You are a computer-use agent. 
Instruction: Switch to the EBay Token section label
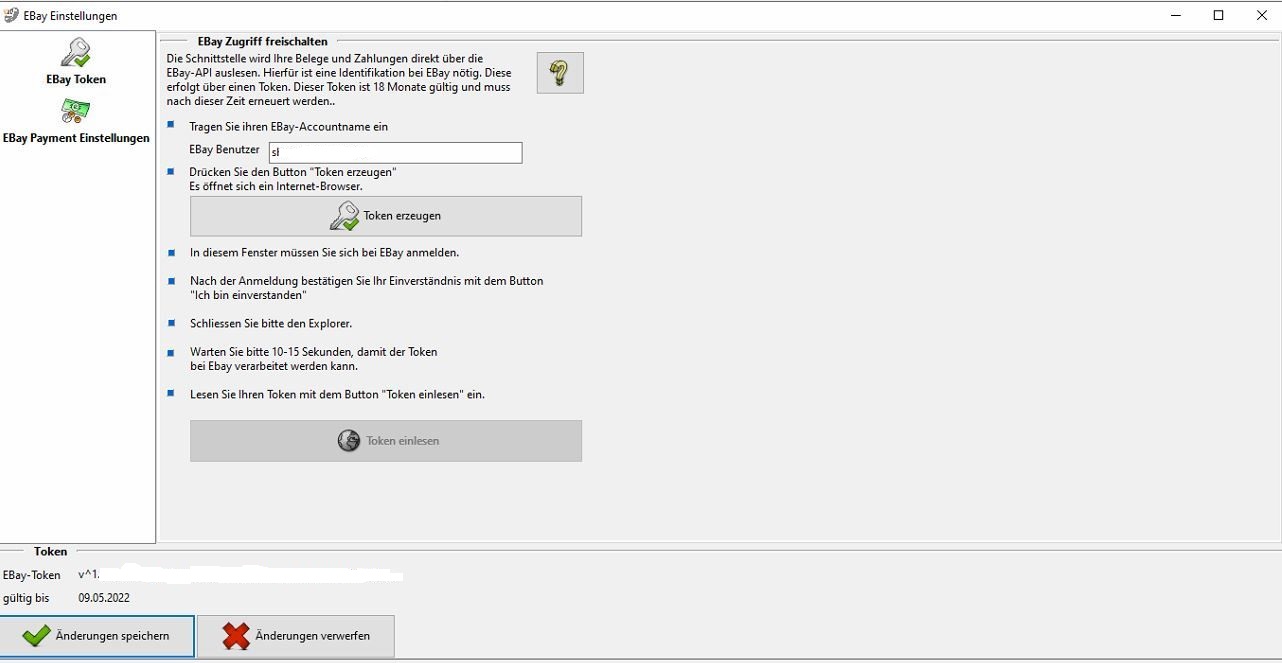click(x=76, y=79)
